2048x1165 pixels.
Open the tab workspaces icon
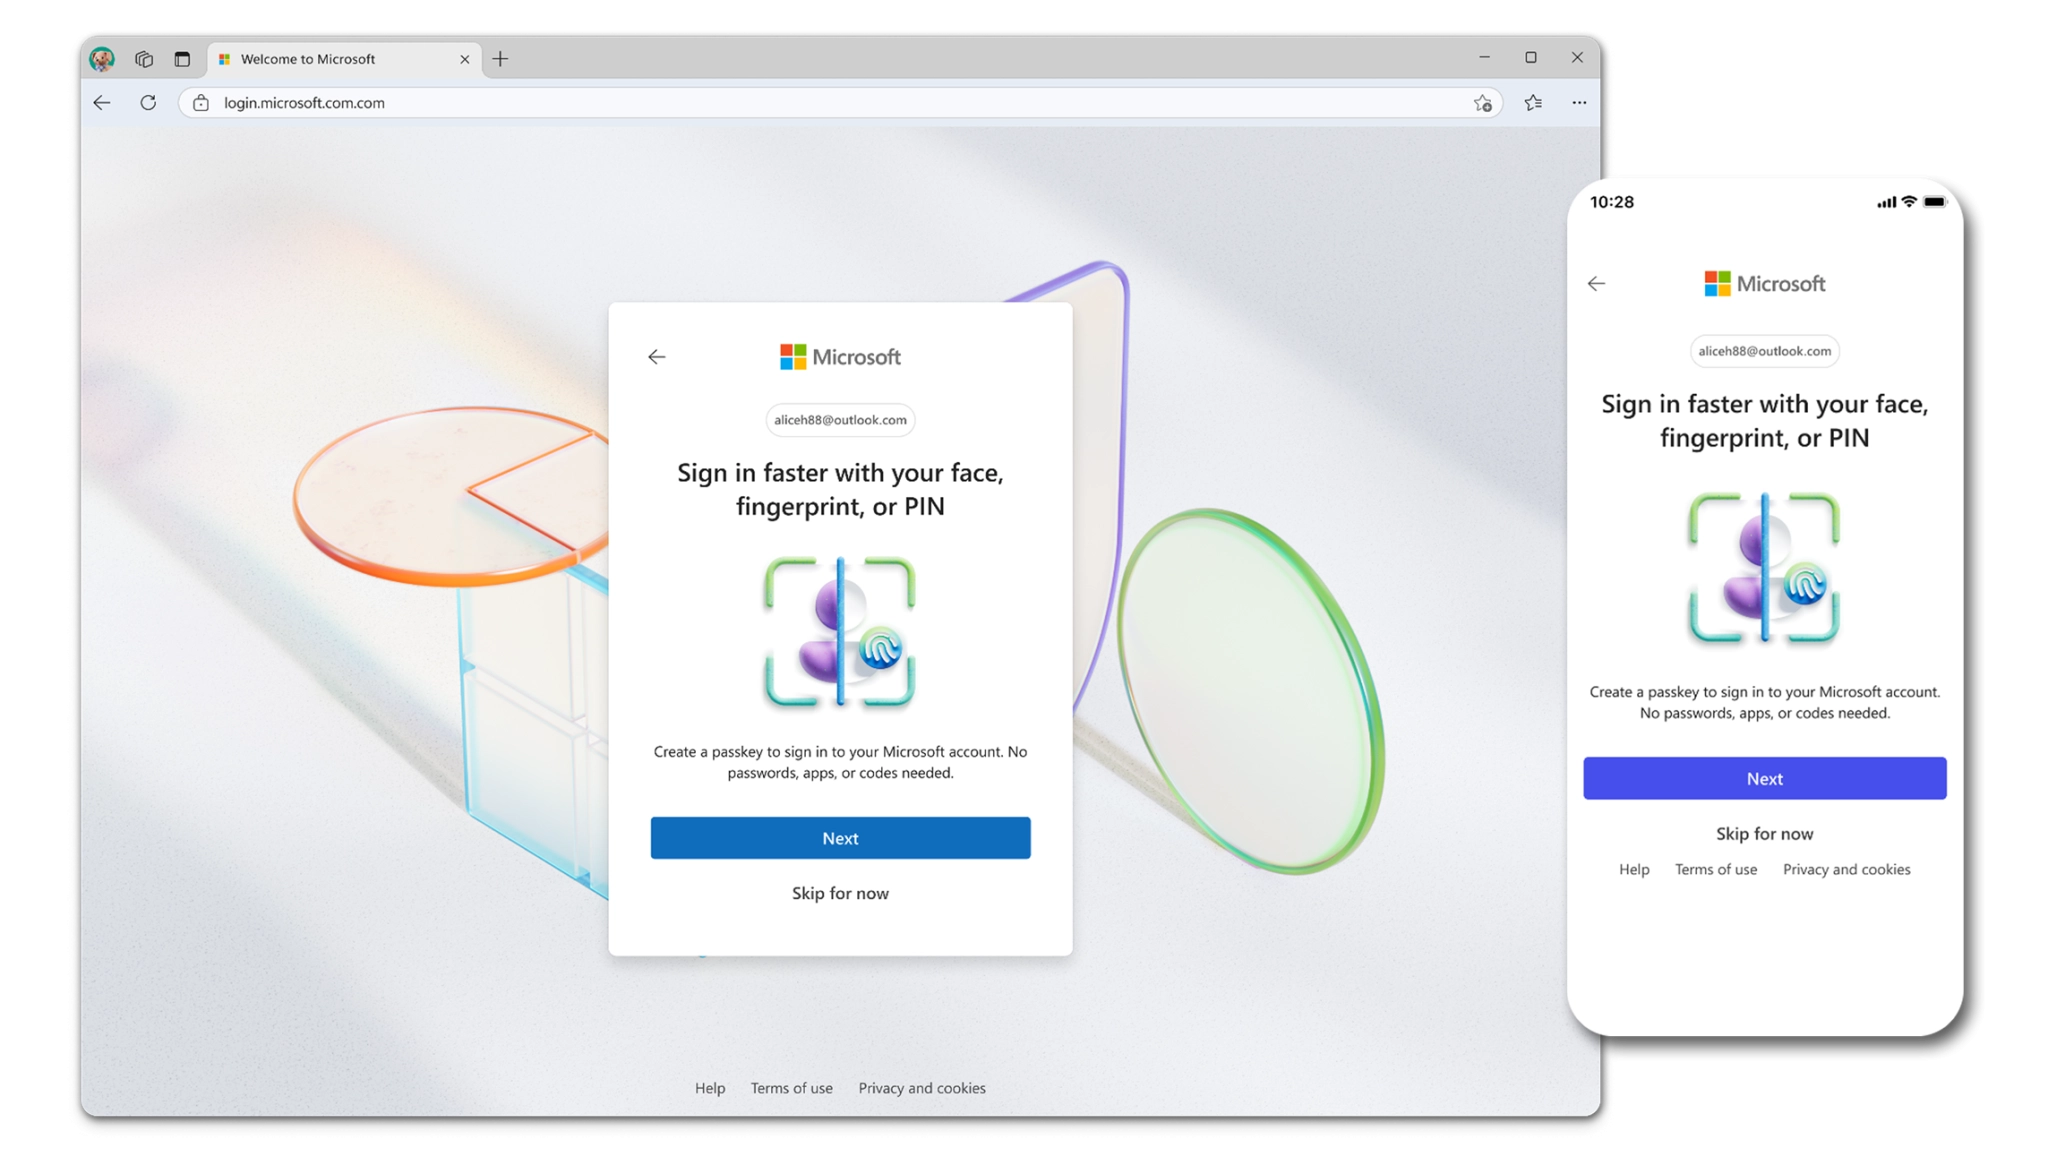(x=144, y=59)
